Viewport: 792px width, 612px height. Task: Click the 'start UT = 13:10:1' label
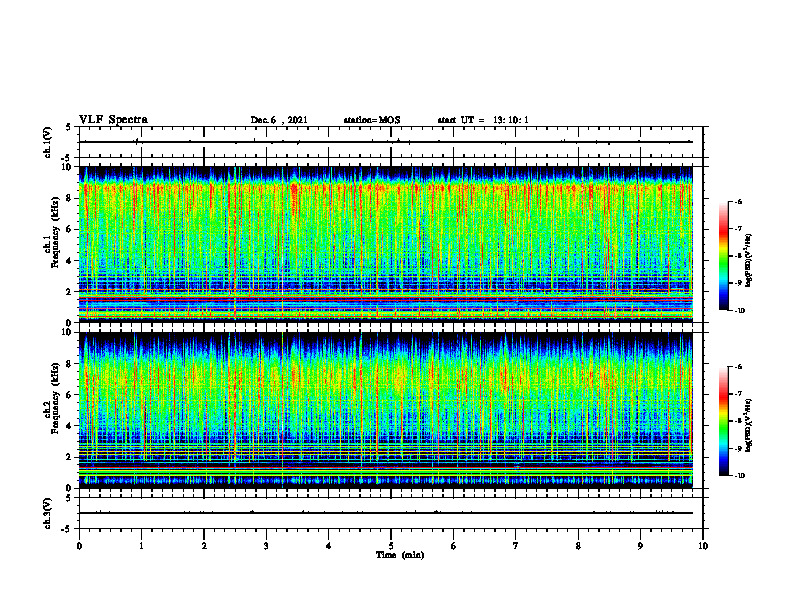click(483, 120)
